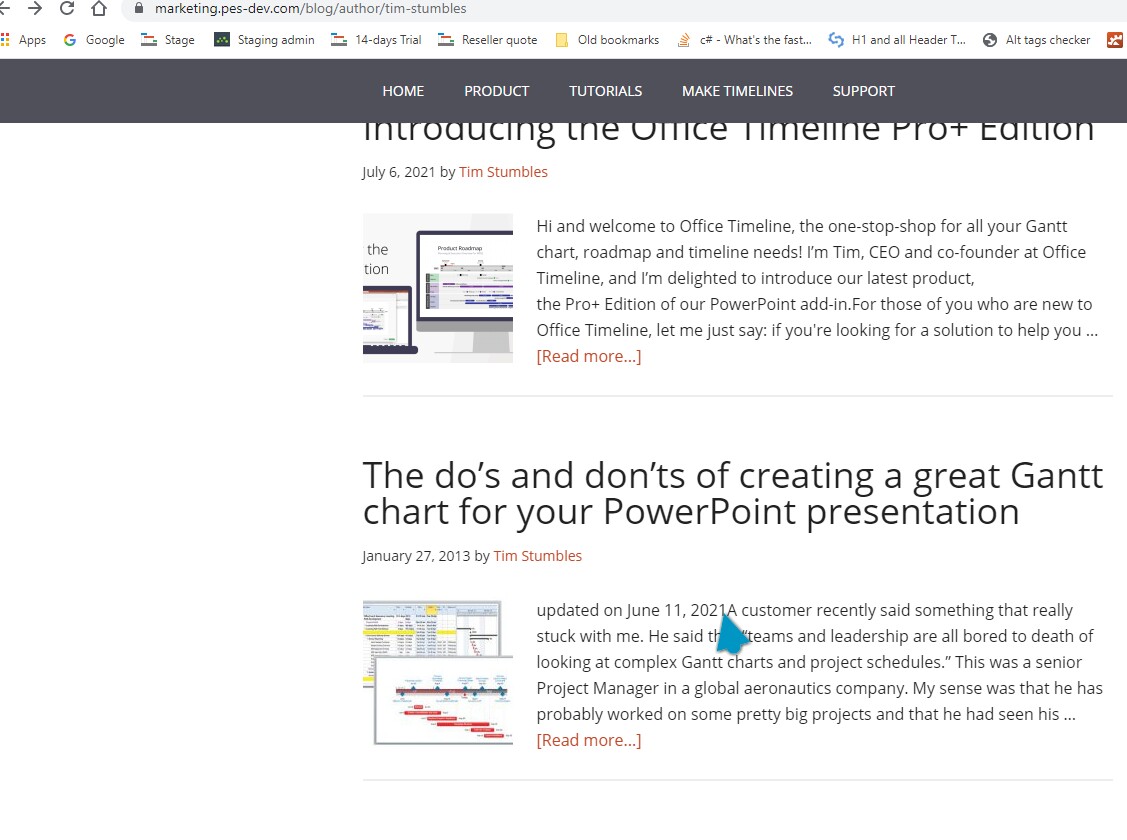Click the colored extension icon at bookmarks bar end
The width and height of the screenshot is (1127, 840).
(1115, 39)
